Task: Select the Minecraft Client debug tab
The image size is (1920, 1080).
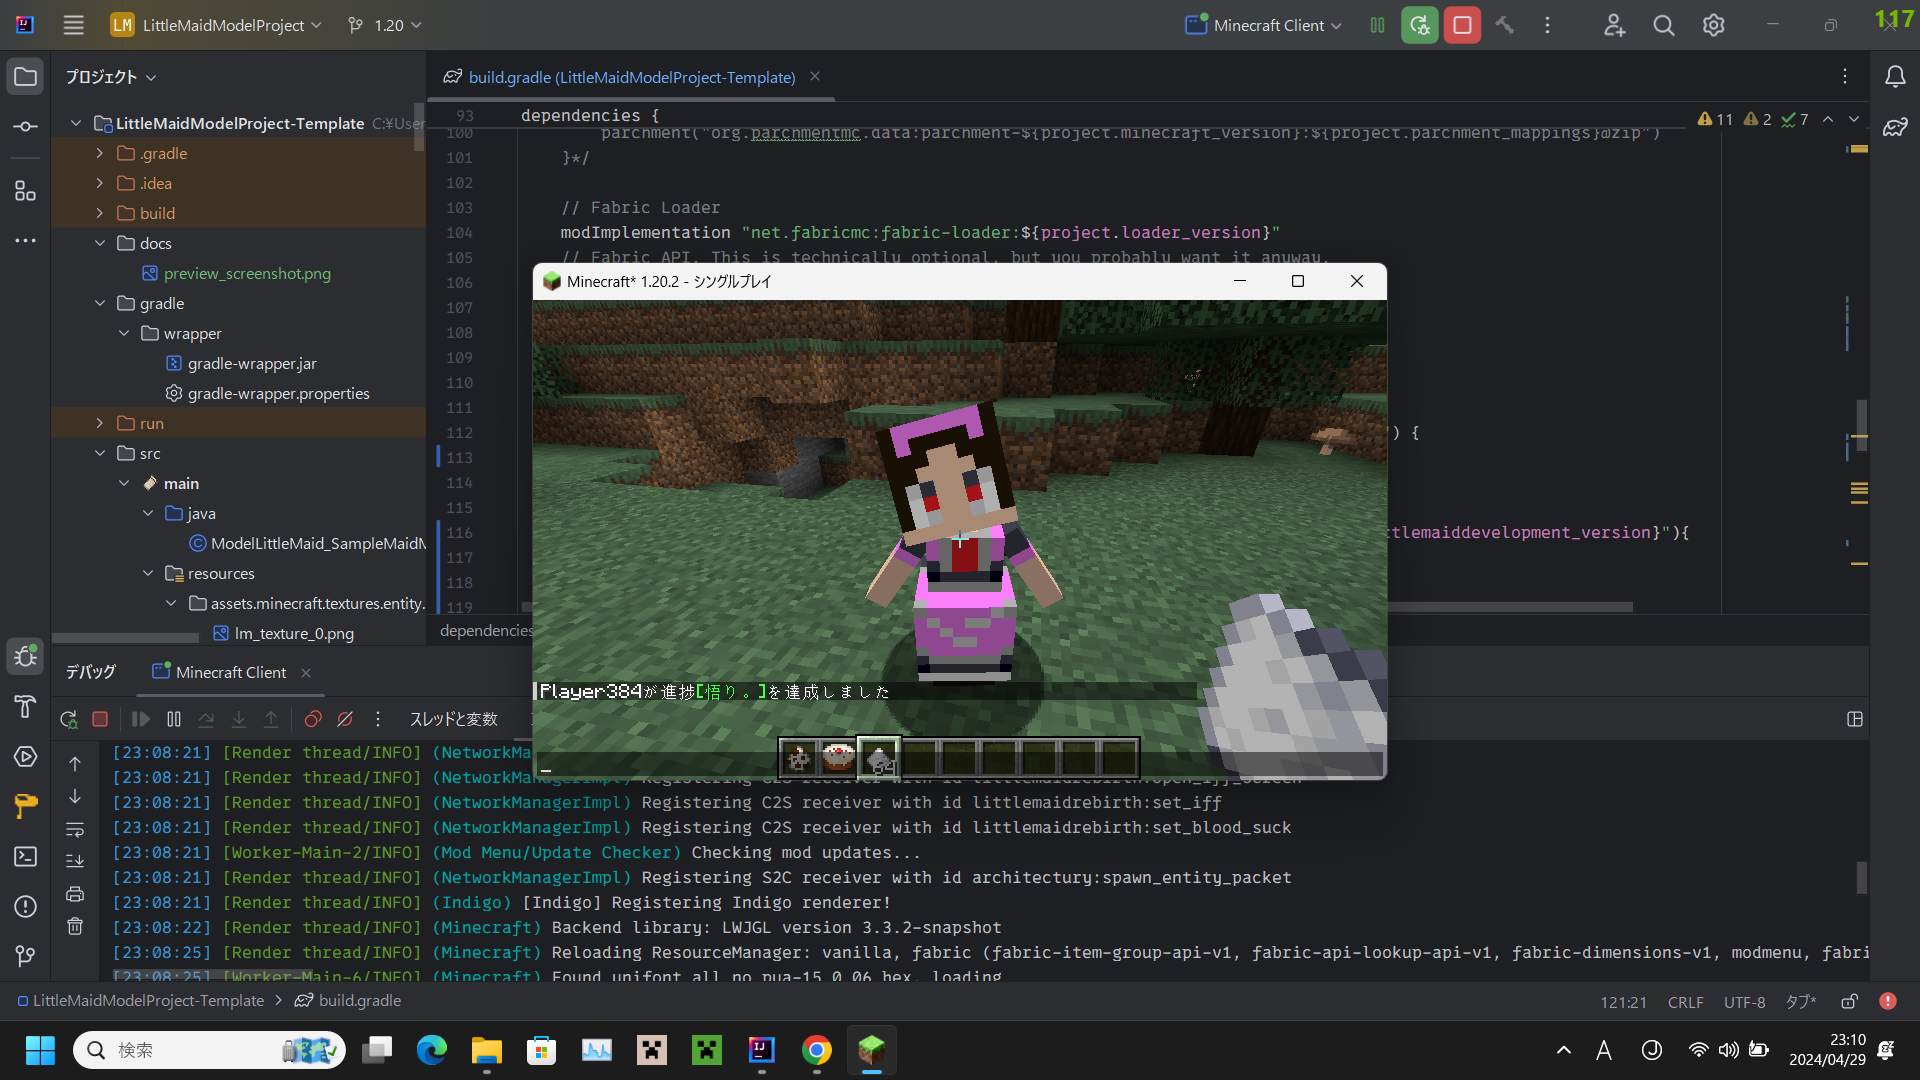Action: tap(230, 672)
